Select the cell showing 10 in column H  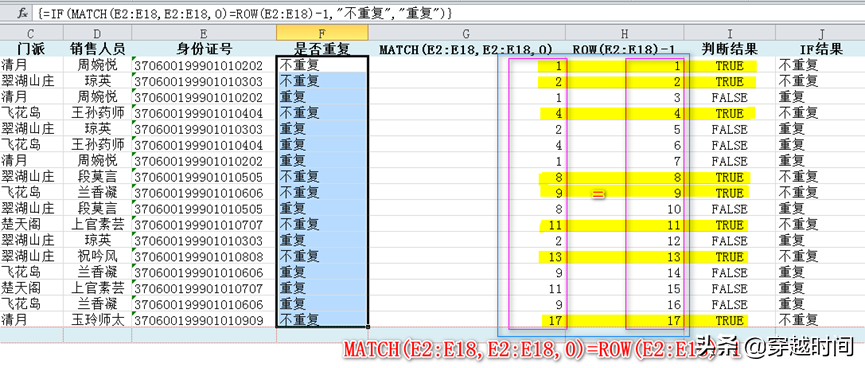[x=624, y=209]
